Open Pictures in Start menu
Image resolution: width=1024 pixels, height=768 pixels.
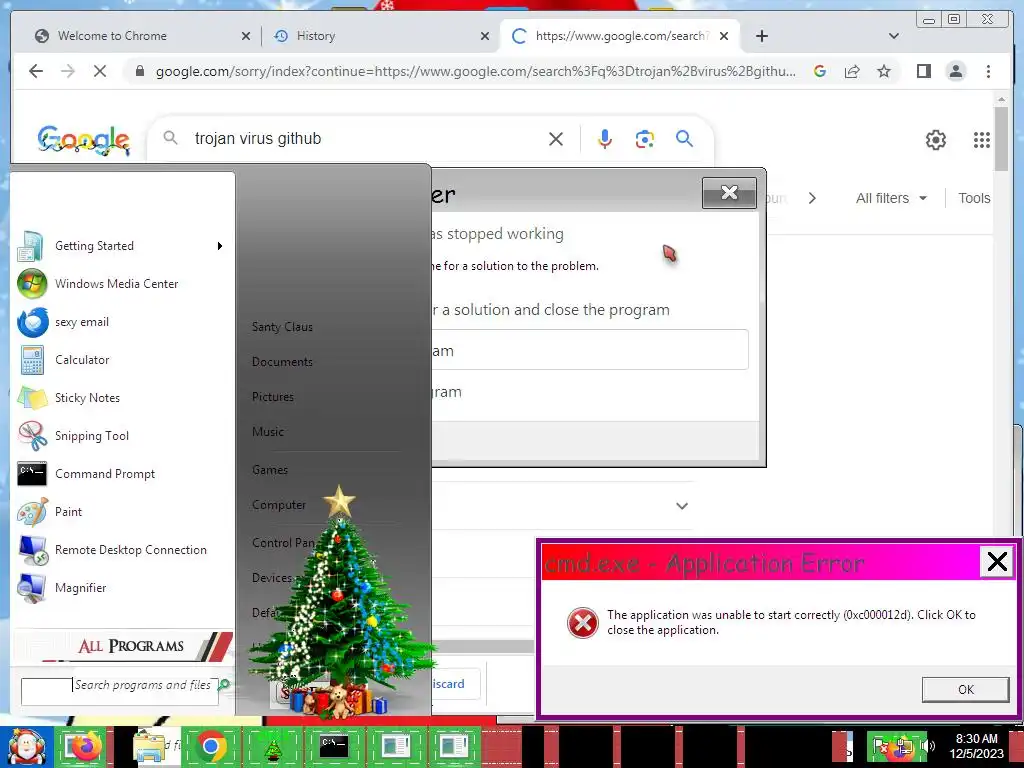tap(273, 397)
